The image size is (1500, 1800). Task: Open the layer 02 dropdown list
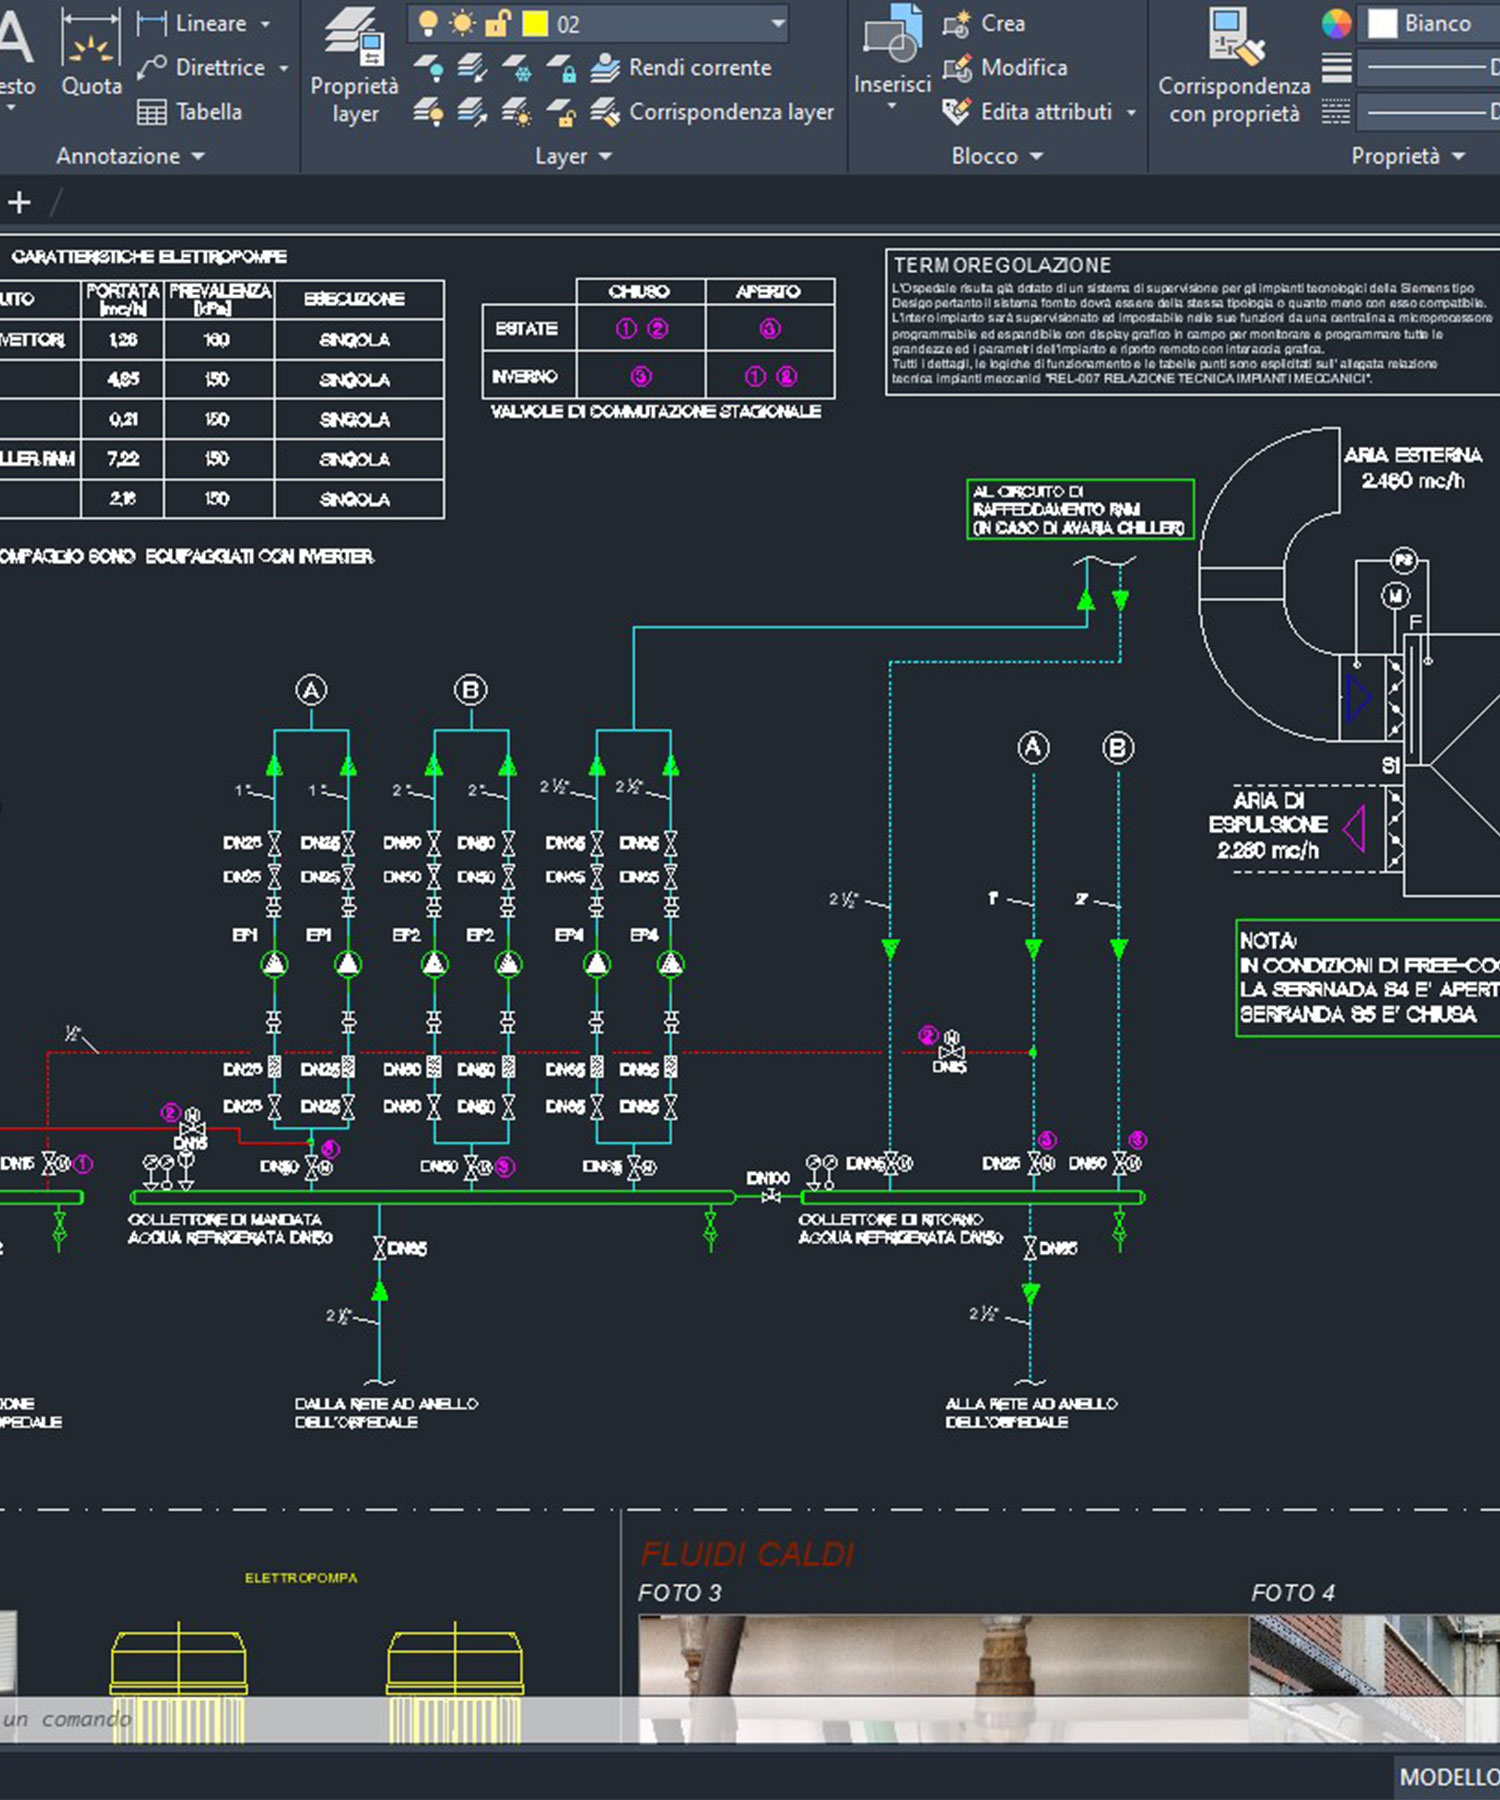(x=778, y=24)
